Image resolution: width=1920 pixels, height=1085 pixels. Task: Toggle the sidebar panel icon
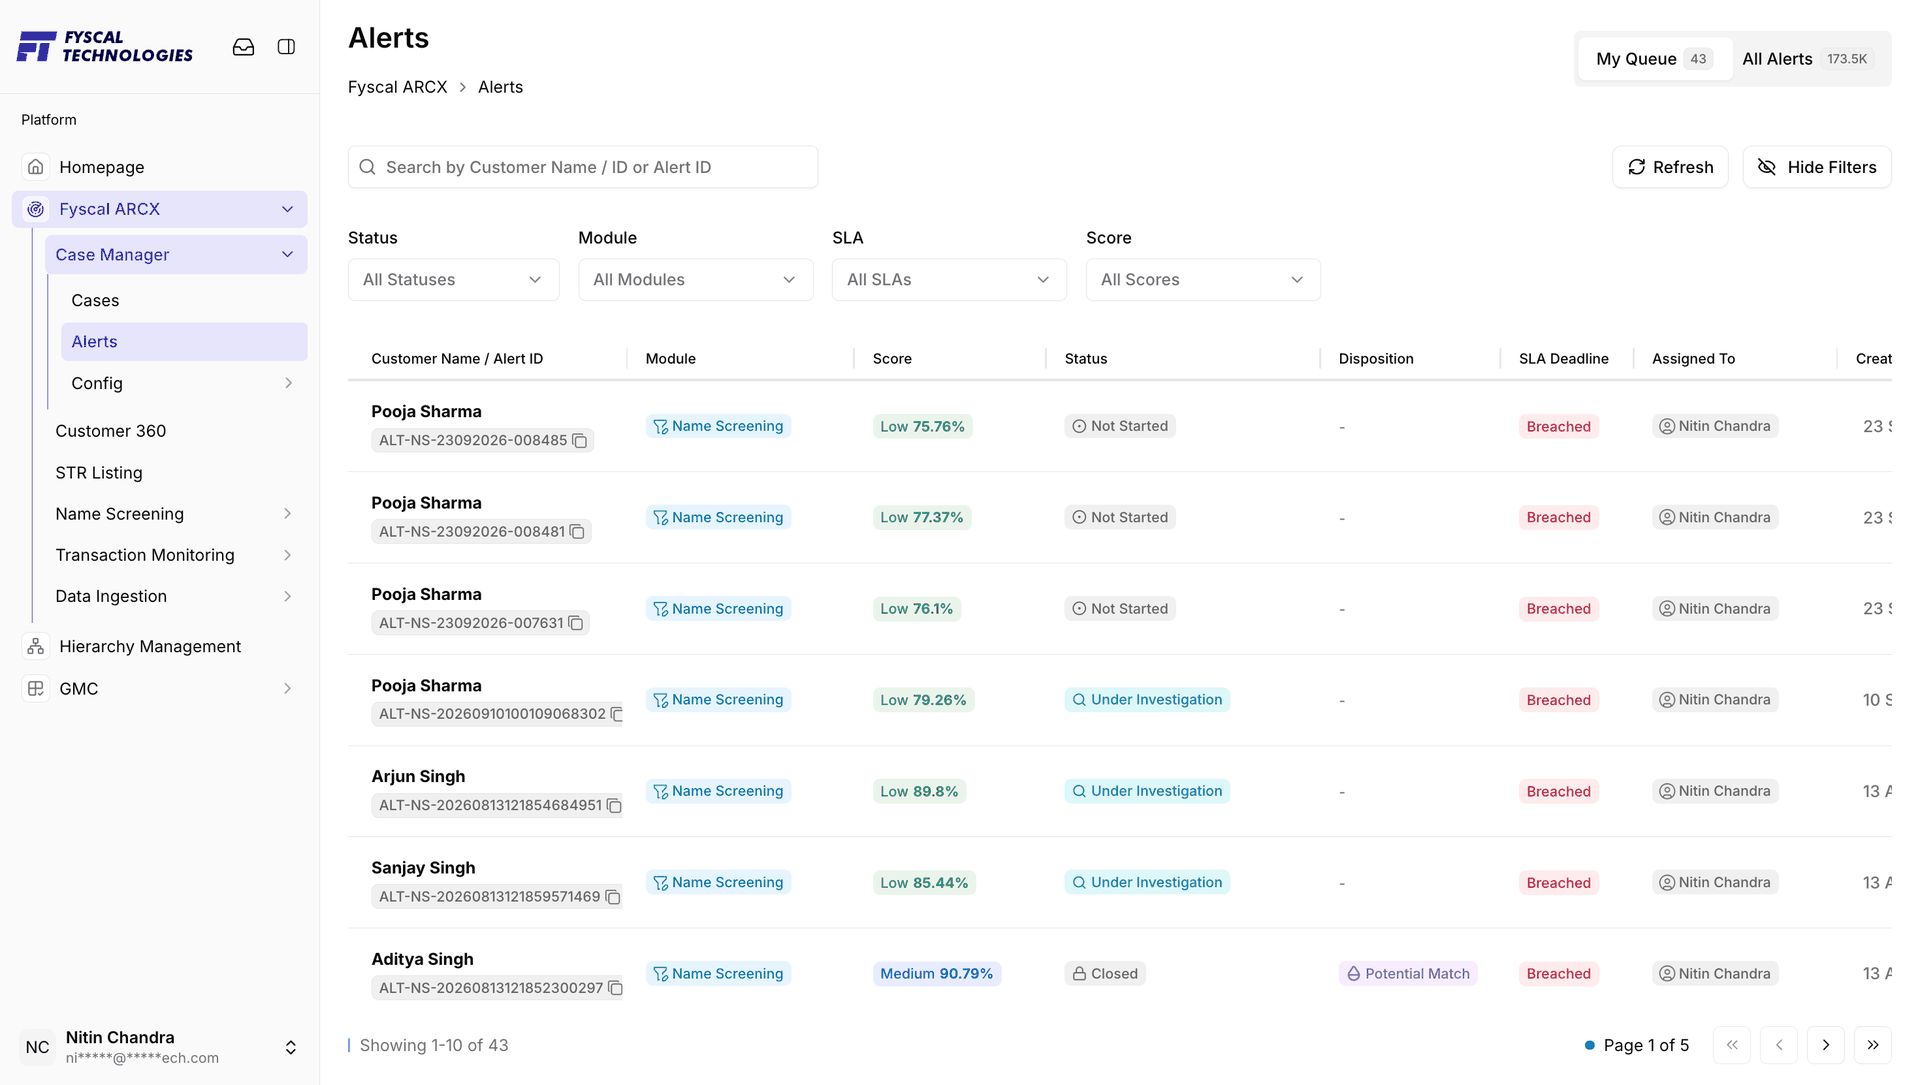(286, 47)
